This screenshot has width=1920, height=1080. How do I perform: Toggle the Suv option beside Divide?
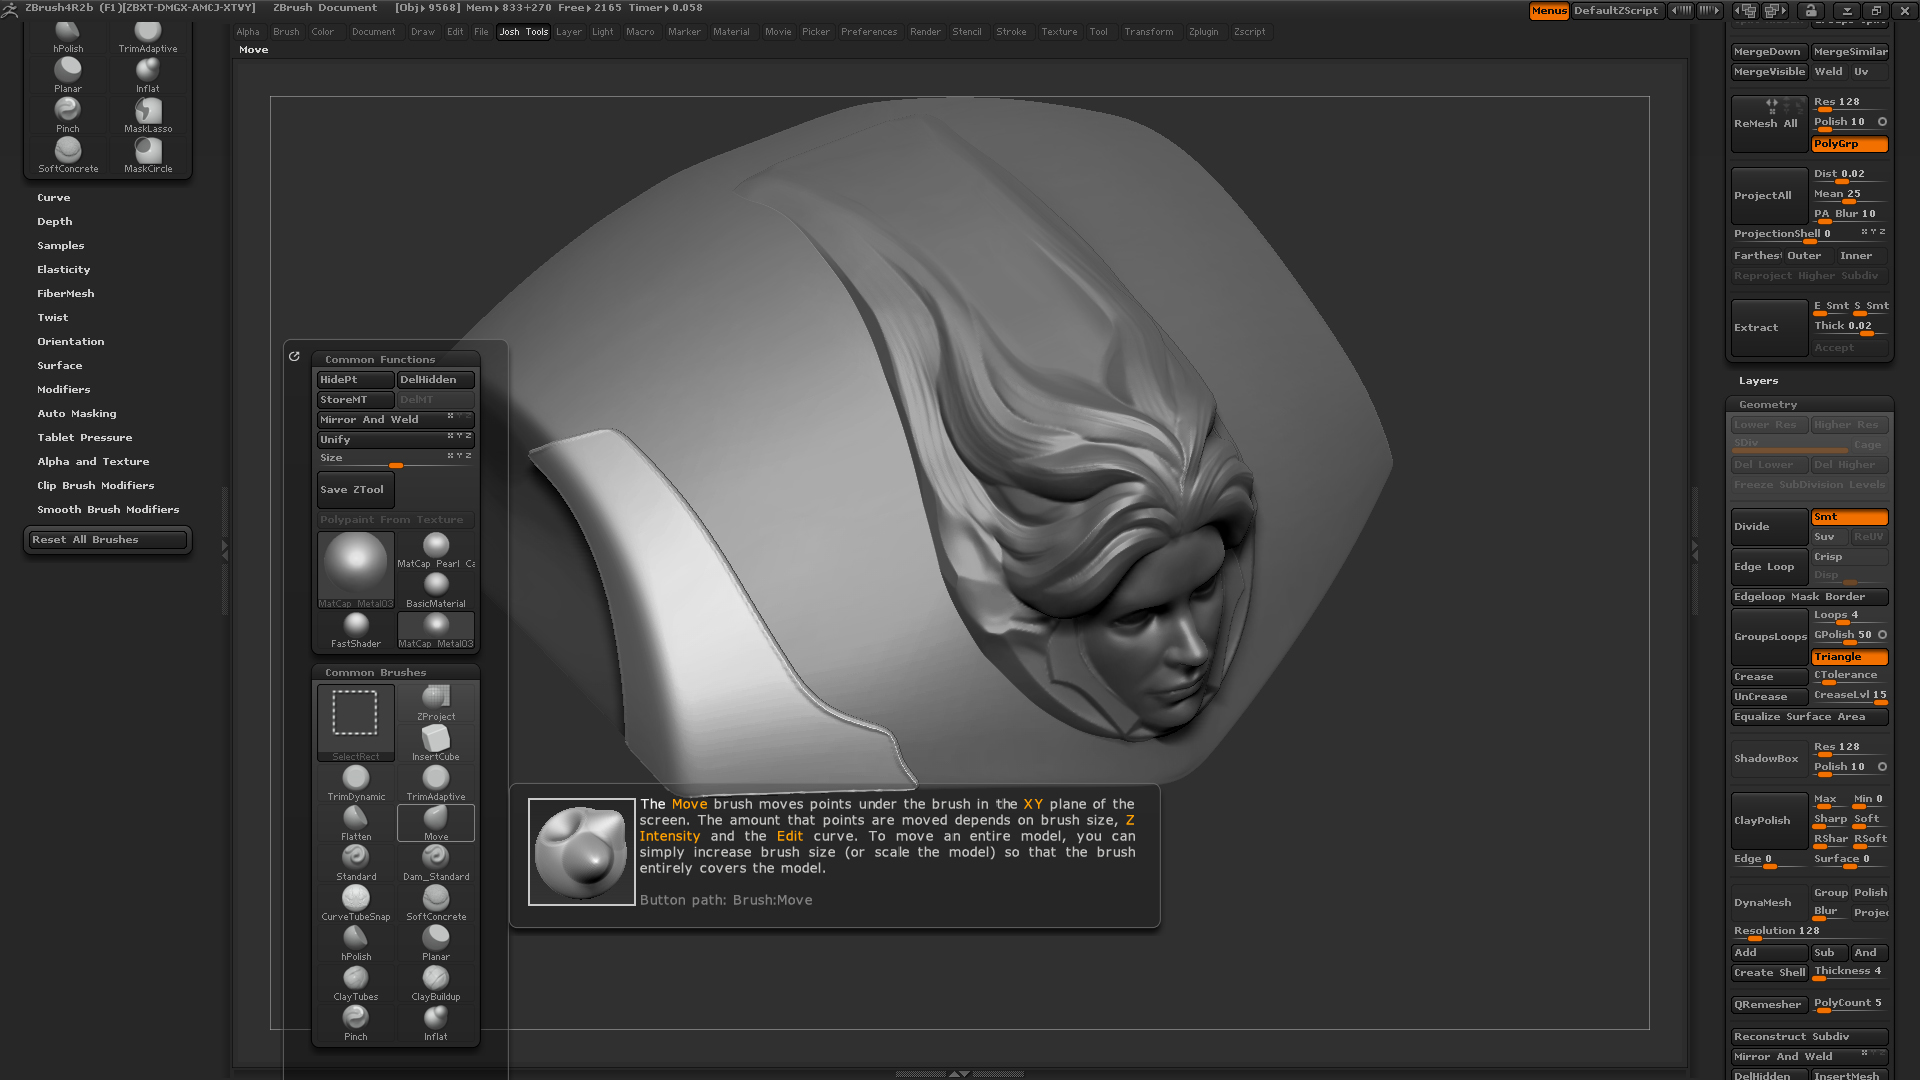pyautogui.click(x=1830, y=537)
